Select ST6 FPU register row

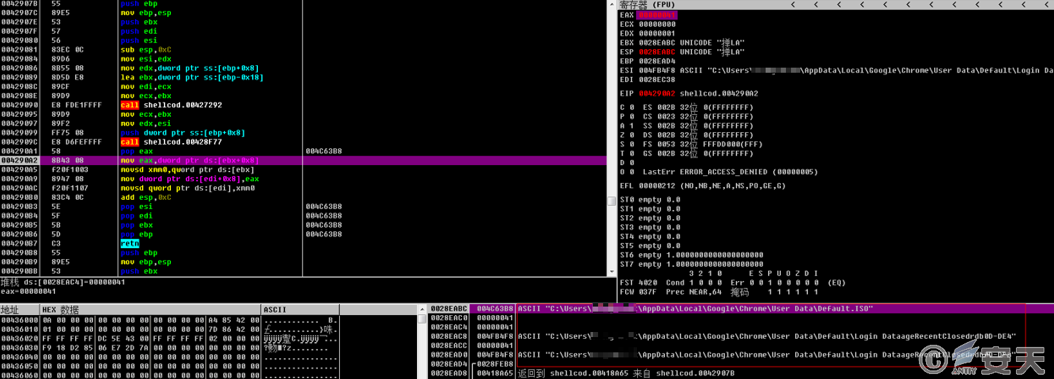click(692, 255)
